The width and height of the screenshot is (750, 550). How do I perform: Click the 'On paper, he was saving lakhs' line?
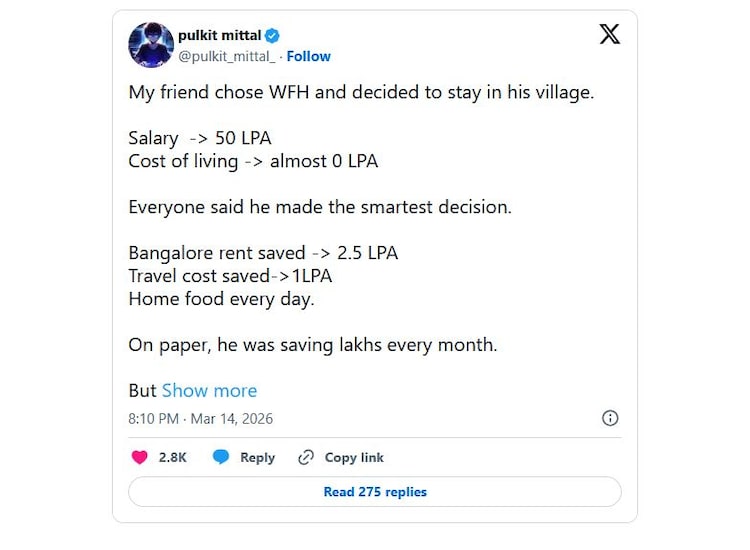tap(312, 345)
